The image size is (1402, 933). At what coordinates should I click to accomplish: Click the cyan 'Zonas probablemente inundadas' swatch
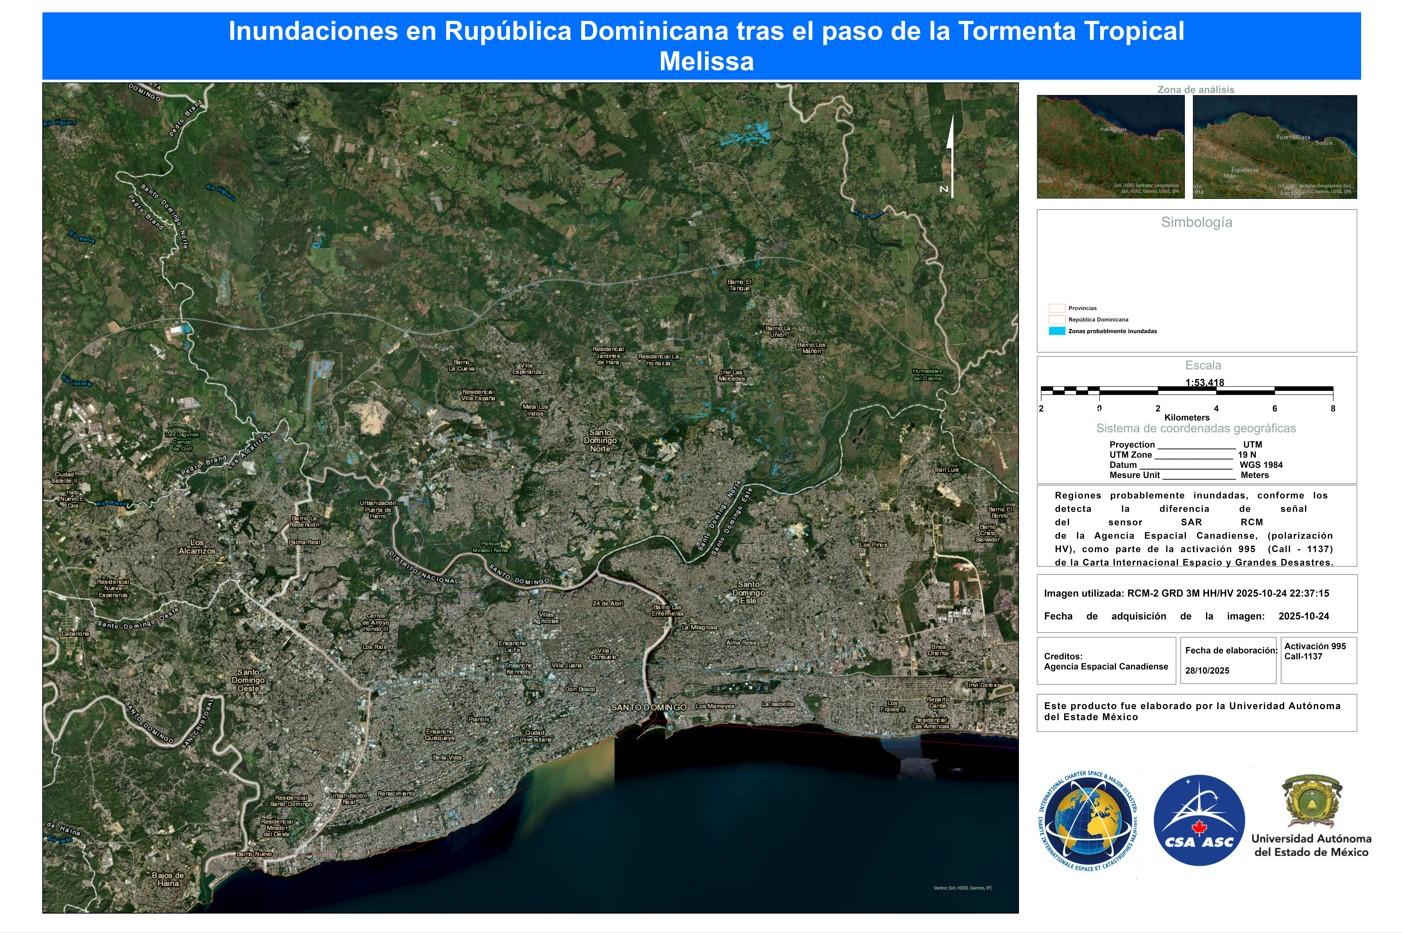1056,331
